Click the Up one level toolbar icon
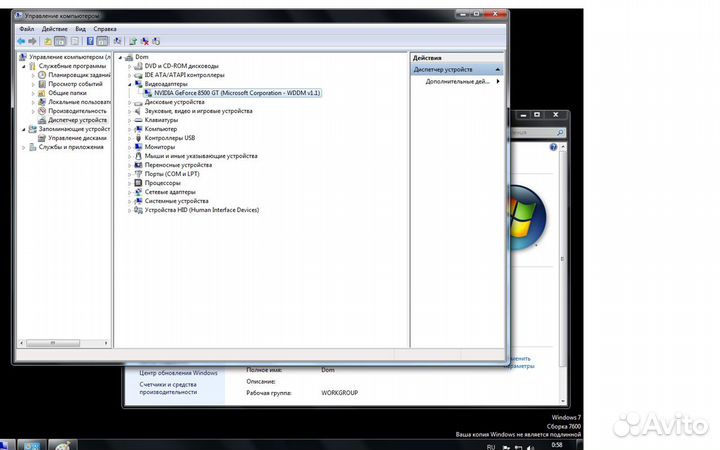The image size is (720, 450). 48,41
